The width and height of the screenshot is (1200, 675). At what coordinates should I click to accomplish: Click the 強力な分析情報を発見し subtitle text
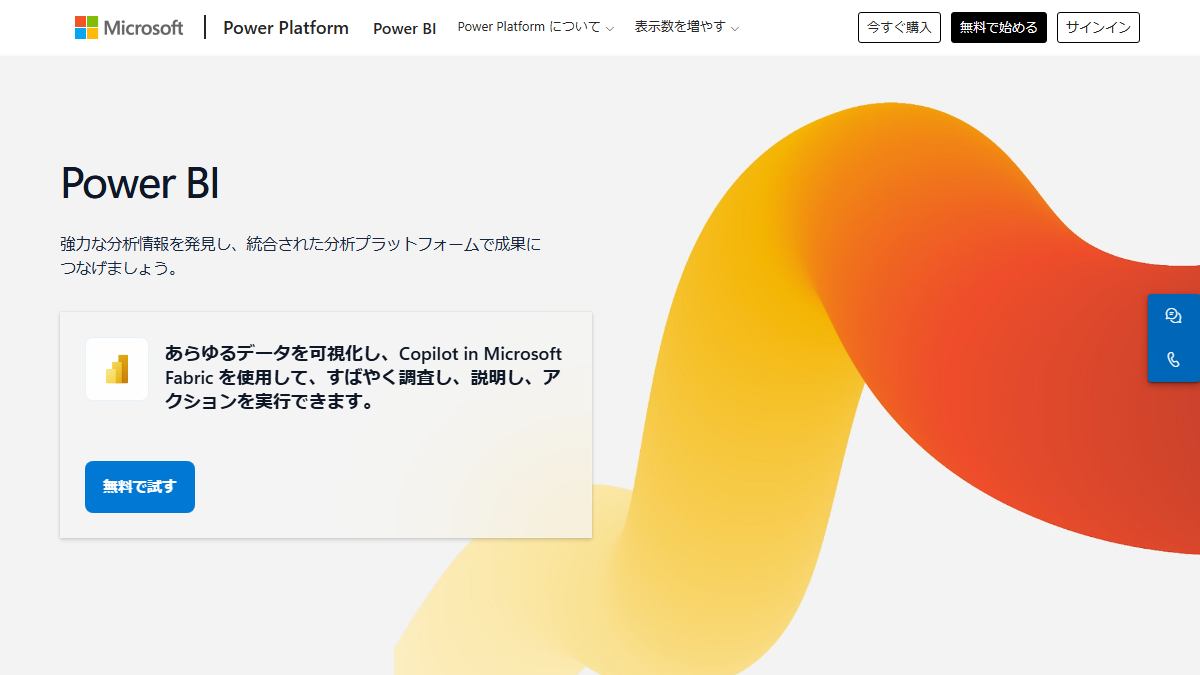tap(300, 256)
